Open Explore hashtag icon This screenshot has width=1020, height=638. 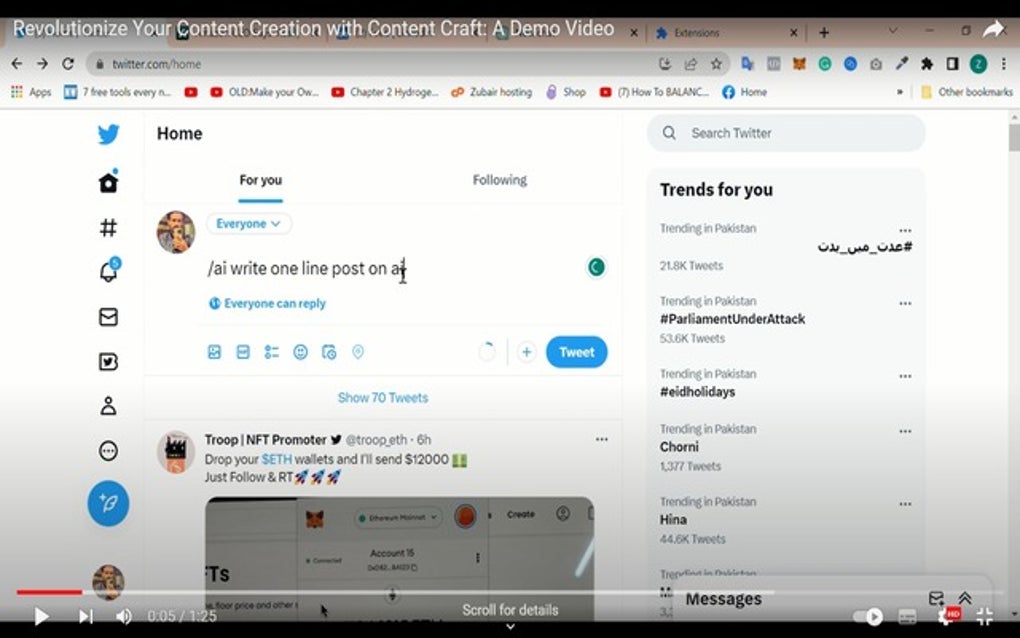(x=109, y=227)
